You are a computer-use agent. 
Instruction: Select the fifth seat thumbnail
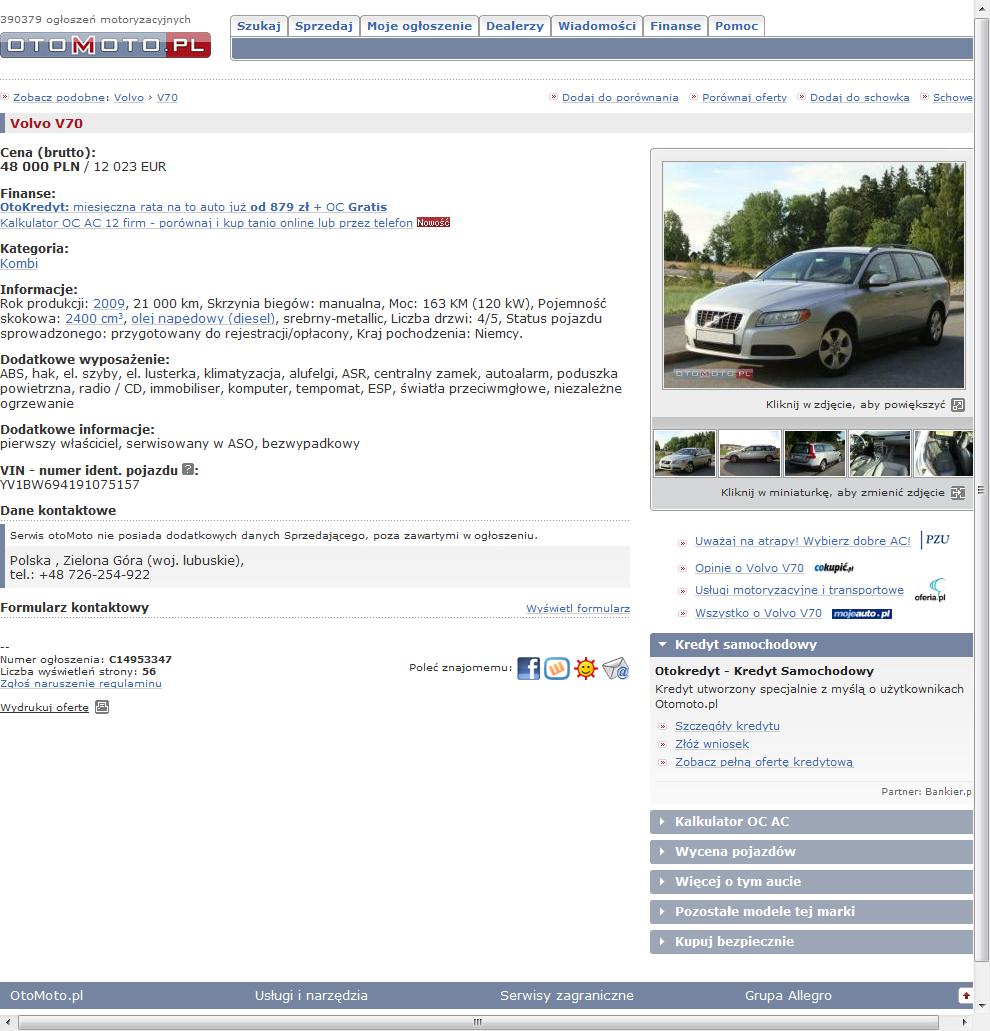[943, 453]
